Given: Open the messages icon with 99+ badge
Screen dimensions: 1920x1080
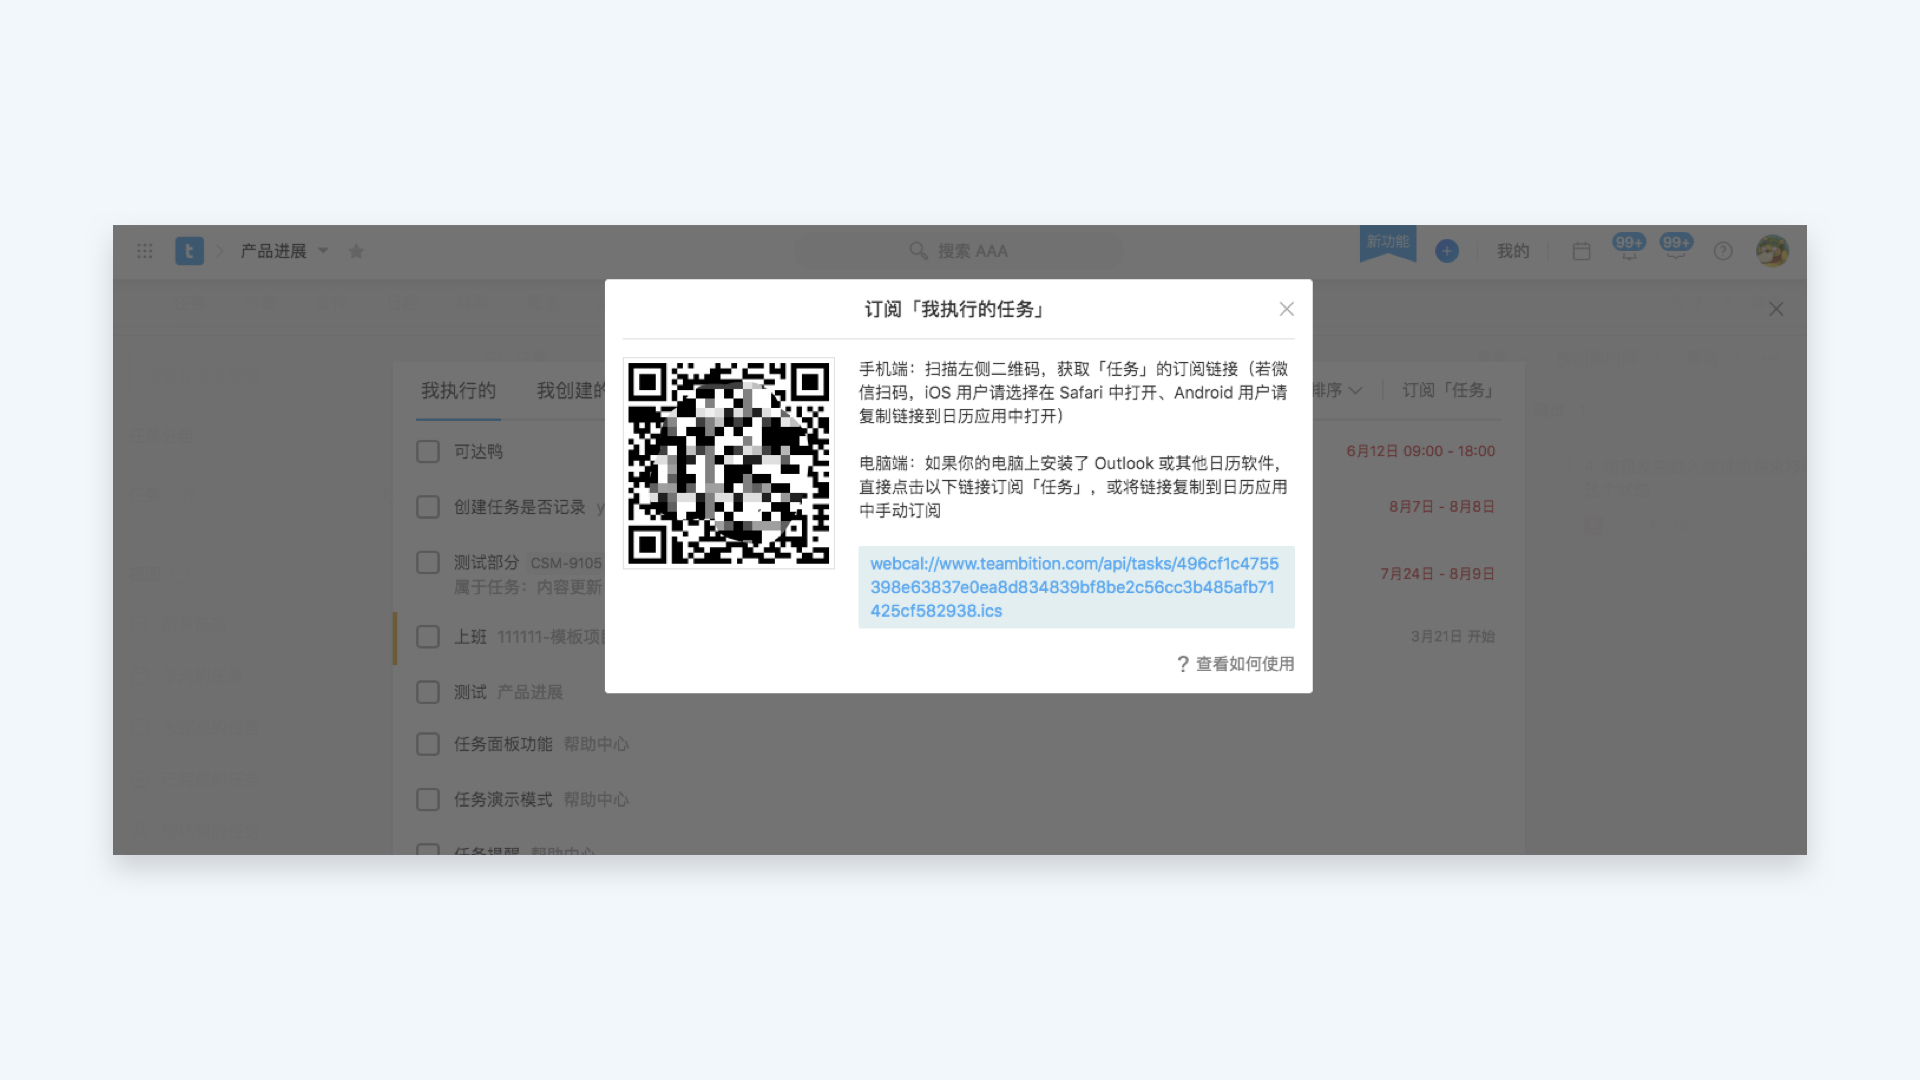Looking at the screenshot, I should tap(1676, 247).
